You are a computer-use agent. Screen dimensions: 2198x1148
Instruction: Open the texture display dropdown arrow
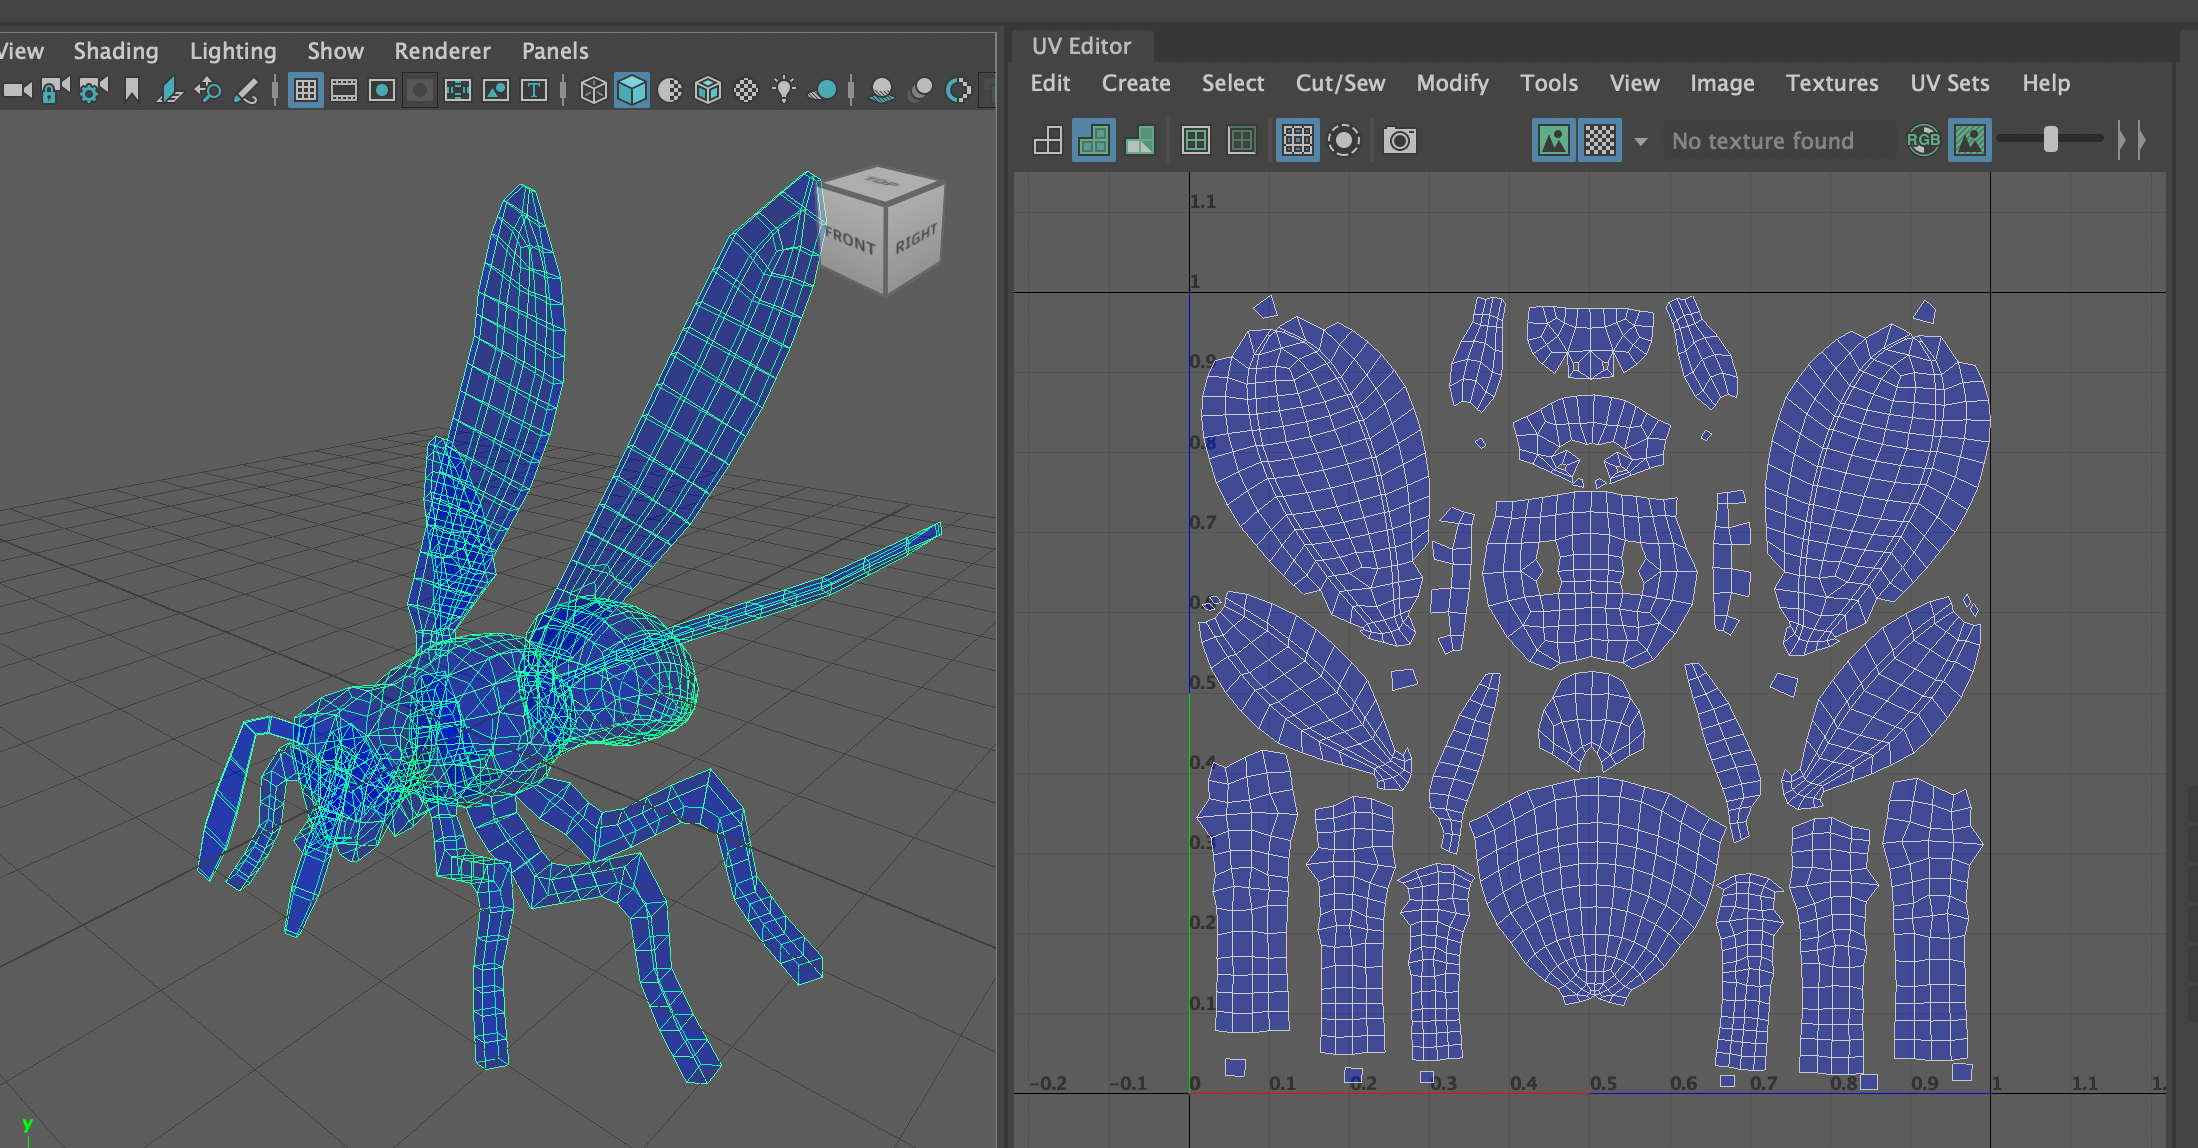tap(1641, 142)
